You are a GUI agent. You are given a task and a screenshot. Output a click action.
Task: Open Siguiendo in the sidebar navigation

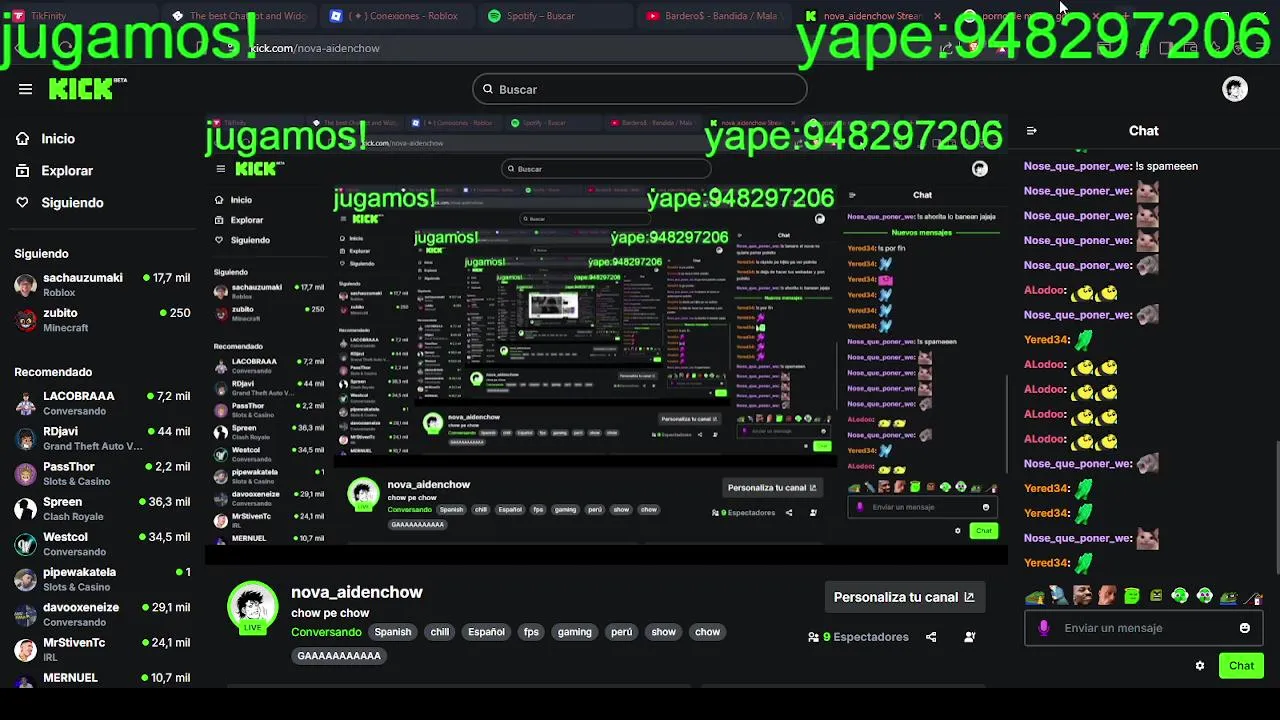point(72,203)
